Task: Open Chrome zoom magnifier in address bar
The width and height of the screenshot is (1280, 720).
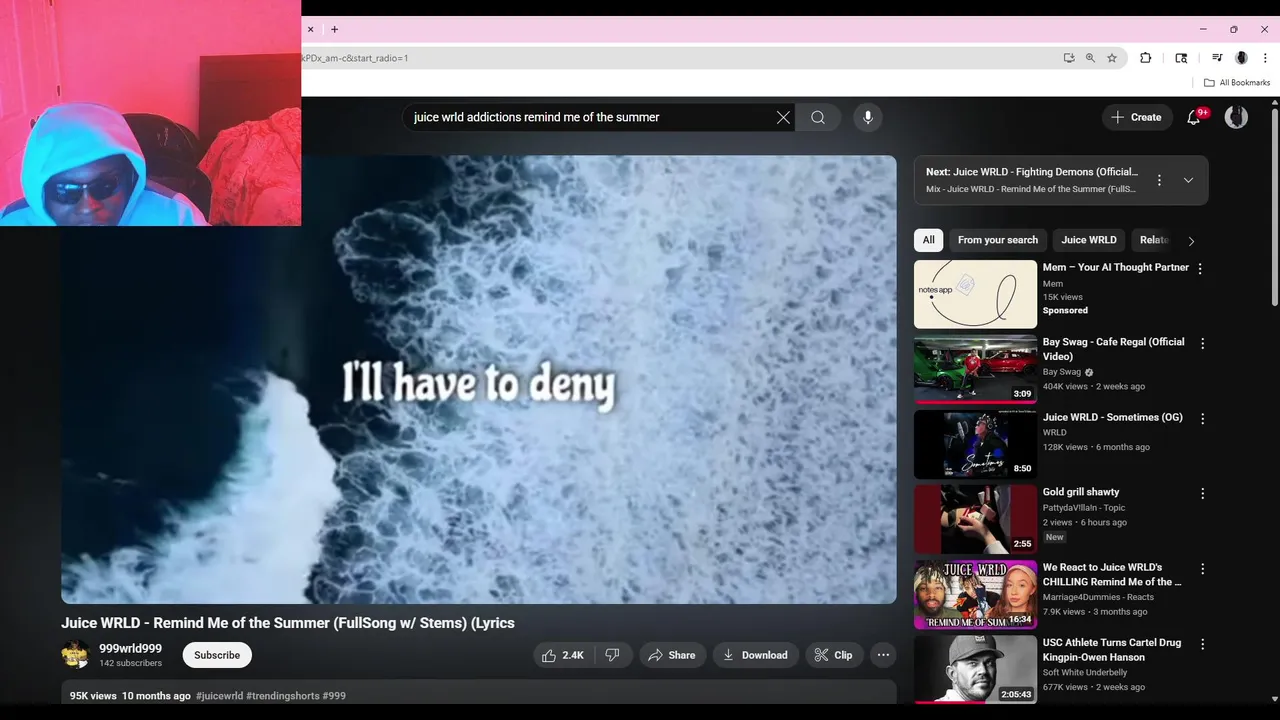Action: pyautogui.click(x=1090, y=58)
